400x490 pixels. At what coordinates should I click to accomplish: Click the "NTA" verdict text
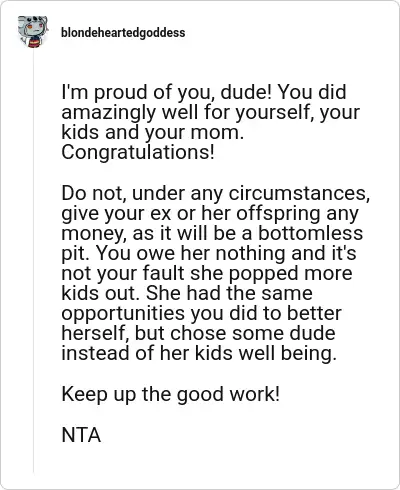tap(81, 435)
